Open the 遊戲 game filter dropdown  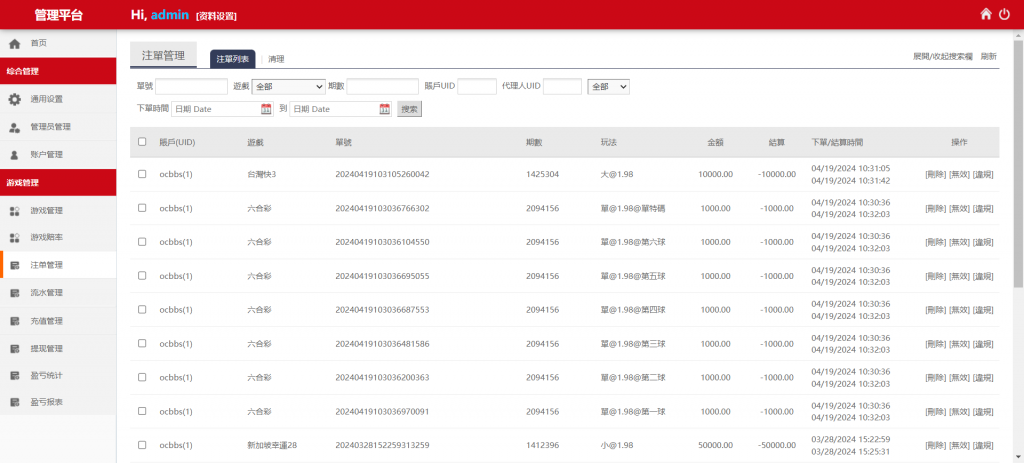pyautogui.click(x=289, y=86)
